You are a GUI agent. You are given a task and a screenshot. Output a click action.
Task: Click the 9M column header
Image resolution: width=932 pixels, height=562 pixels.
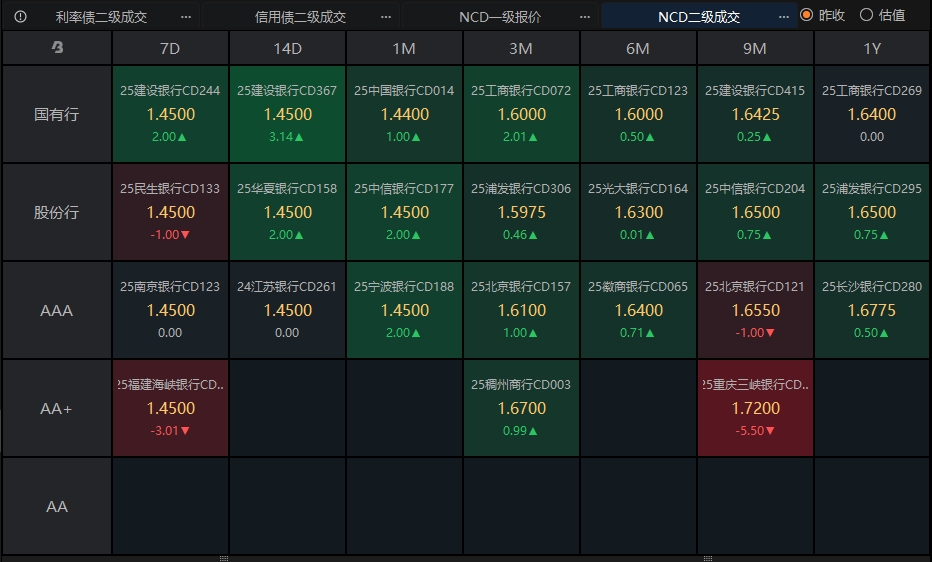tap(755, 48)
